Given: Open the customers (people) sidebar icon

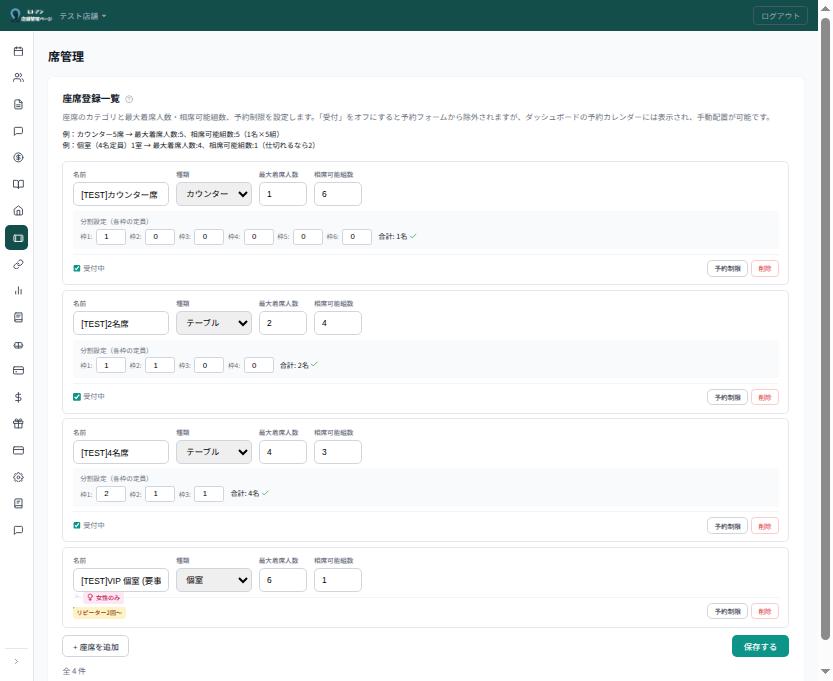Looking at the screenshot, I should [18, 78].
